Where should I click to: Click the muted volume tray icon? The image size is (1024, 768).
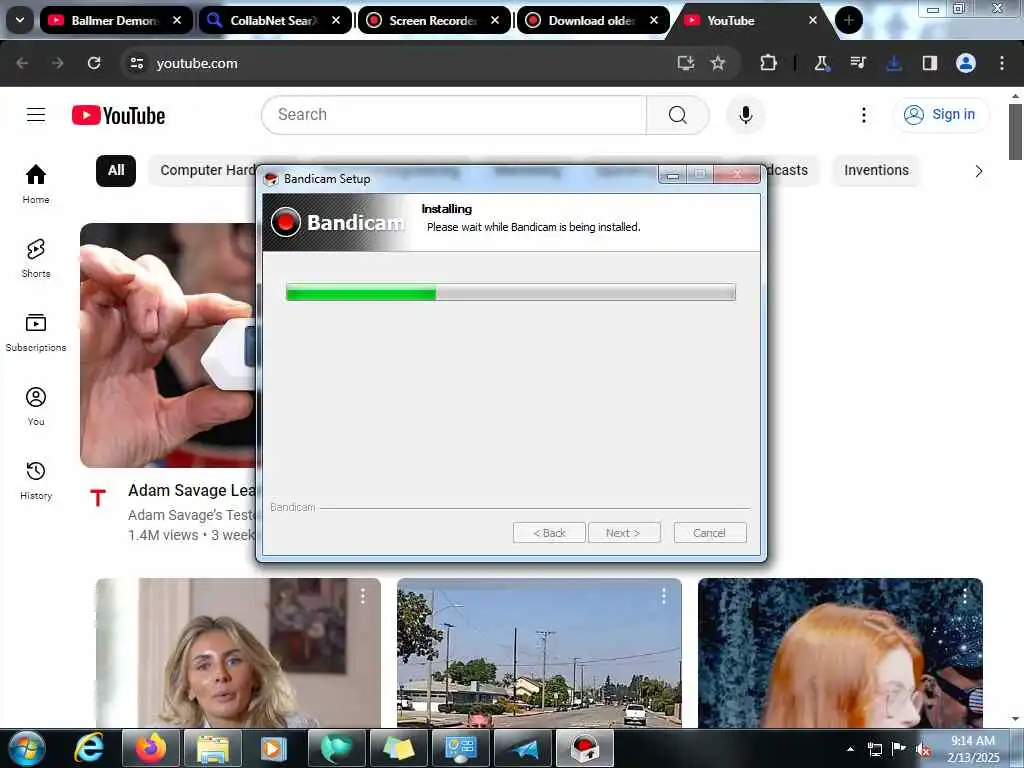(x=923, y=750)
